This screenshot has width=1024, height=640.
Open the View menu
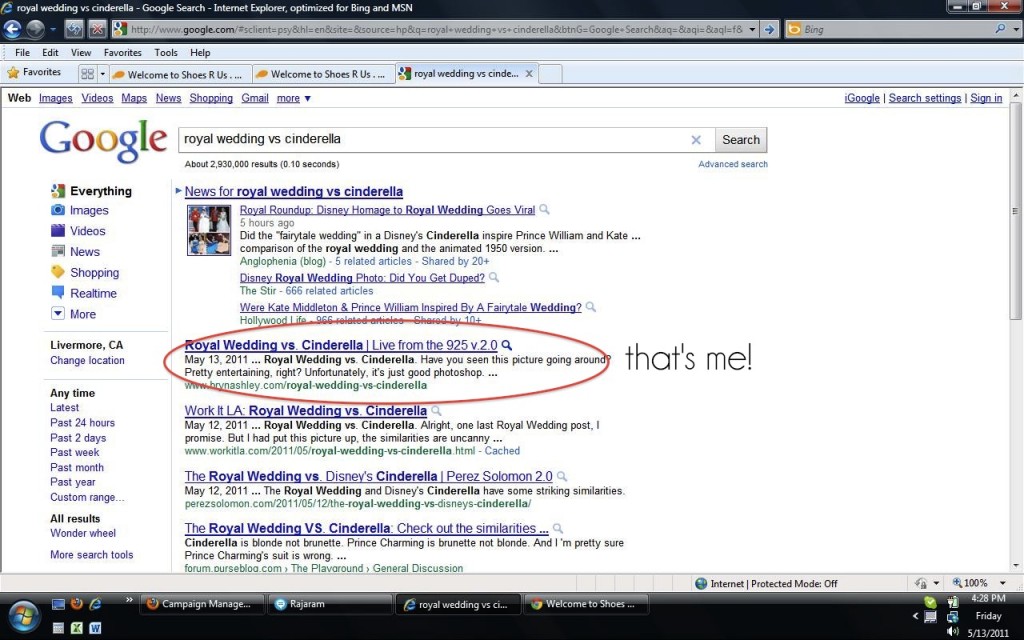click(81, 52)
